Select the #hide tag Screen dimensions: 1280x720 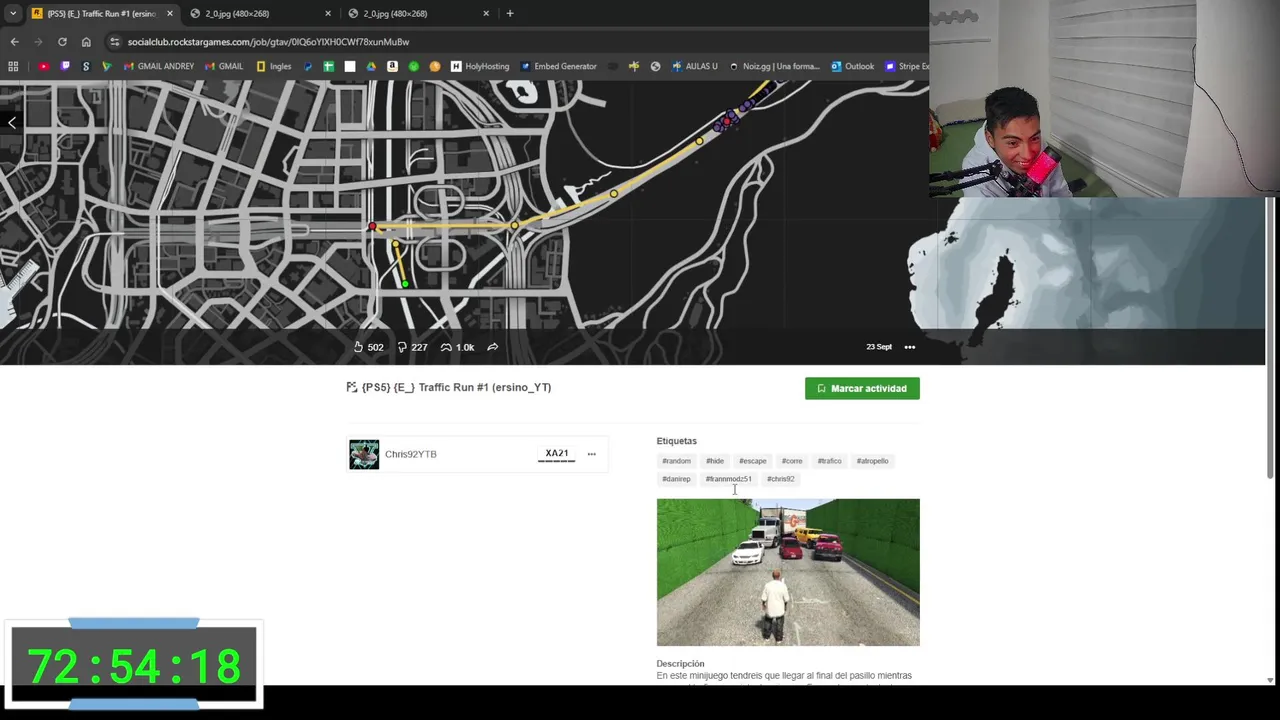coord(715,461)
